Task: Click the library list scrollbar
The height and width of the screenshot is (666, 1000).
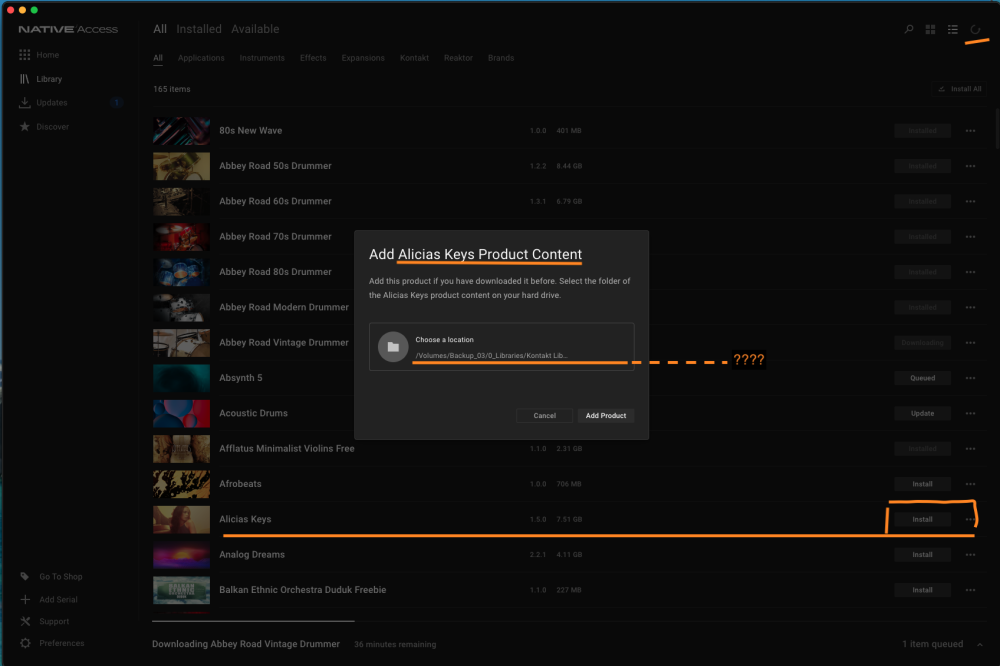Action: point(997,129)
